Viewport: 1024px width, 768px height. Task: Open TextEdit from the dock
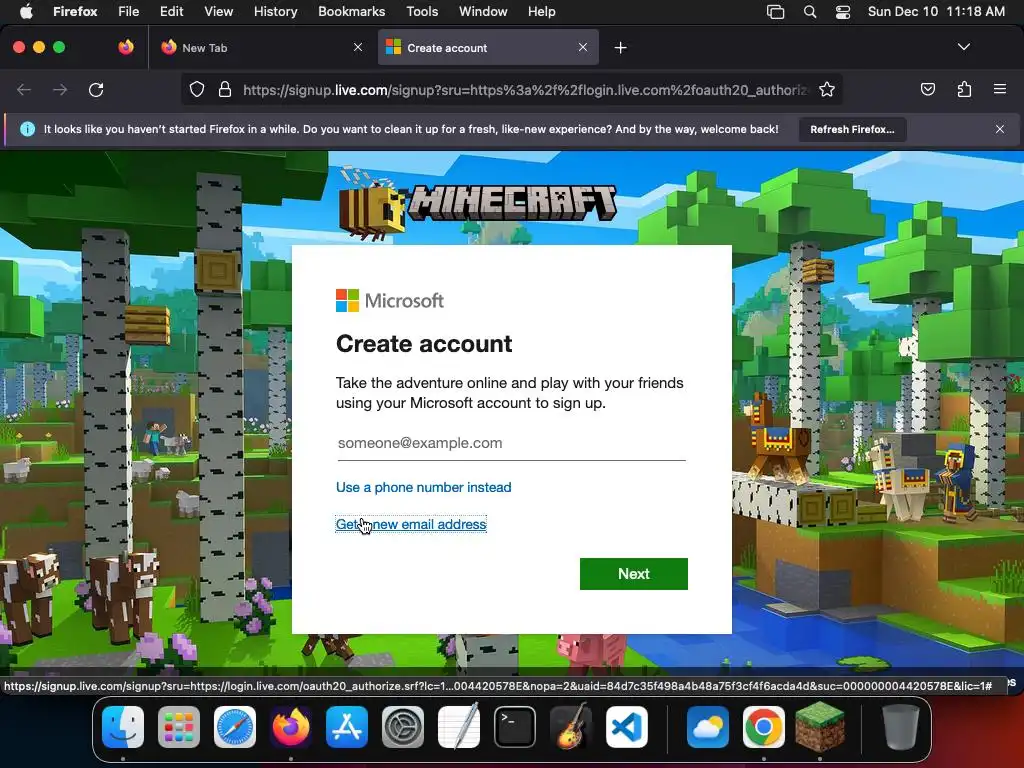pos(458,727)
